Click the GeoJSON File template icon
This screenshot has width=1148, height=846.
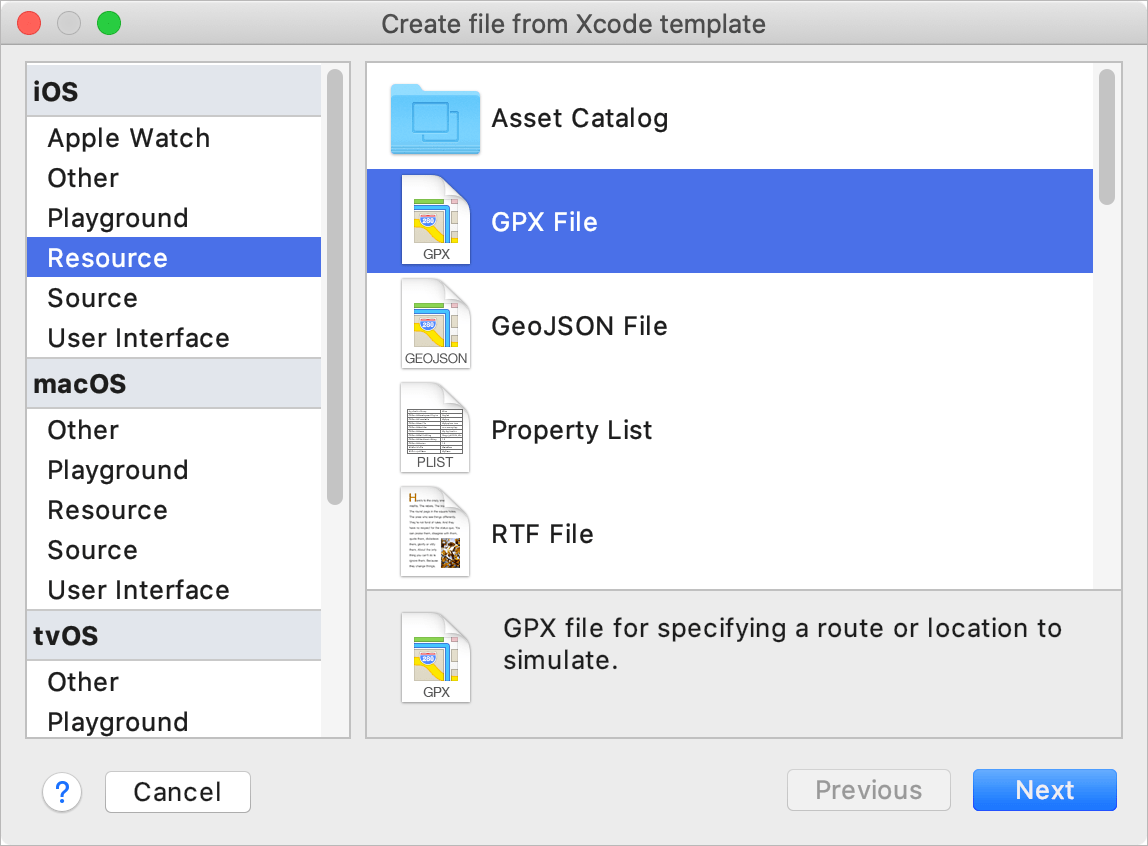pos(435,324)
